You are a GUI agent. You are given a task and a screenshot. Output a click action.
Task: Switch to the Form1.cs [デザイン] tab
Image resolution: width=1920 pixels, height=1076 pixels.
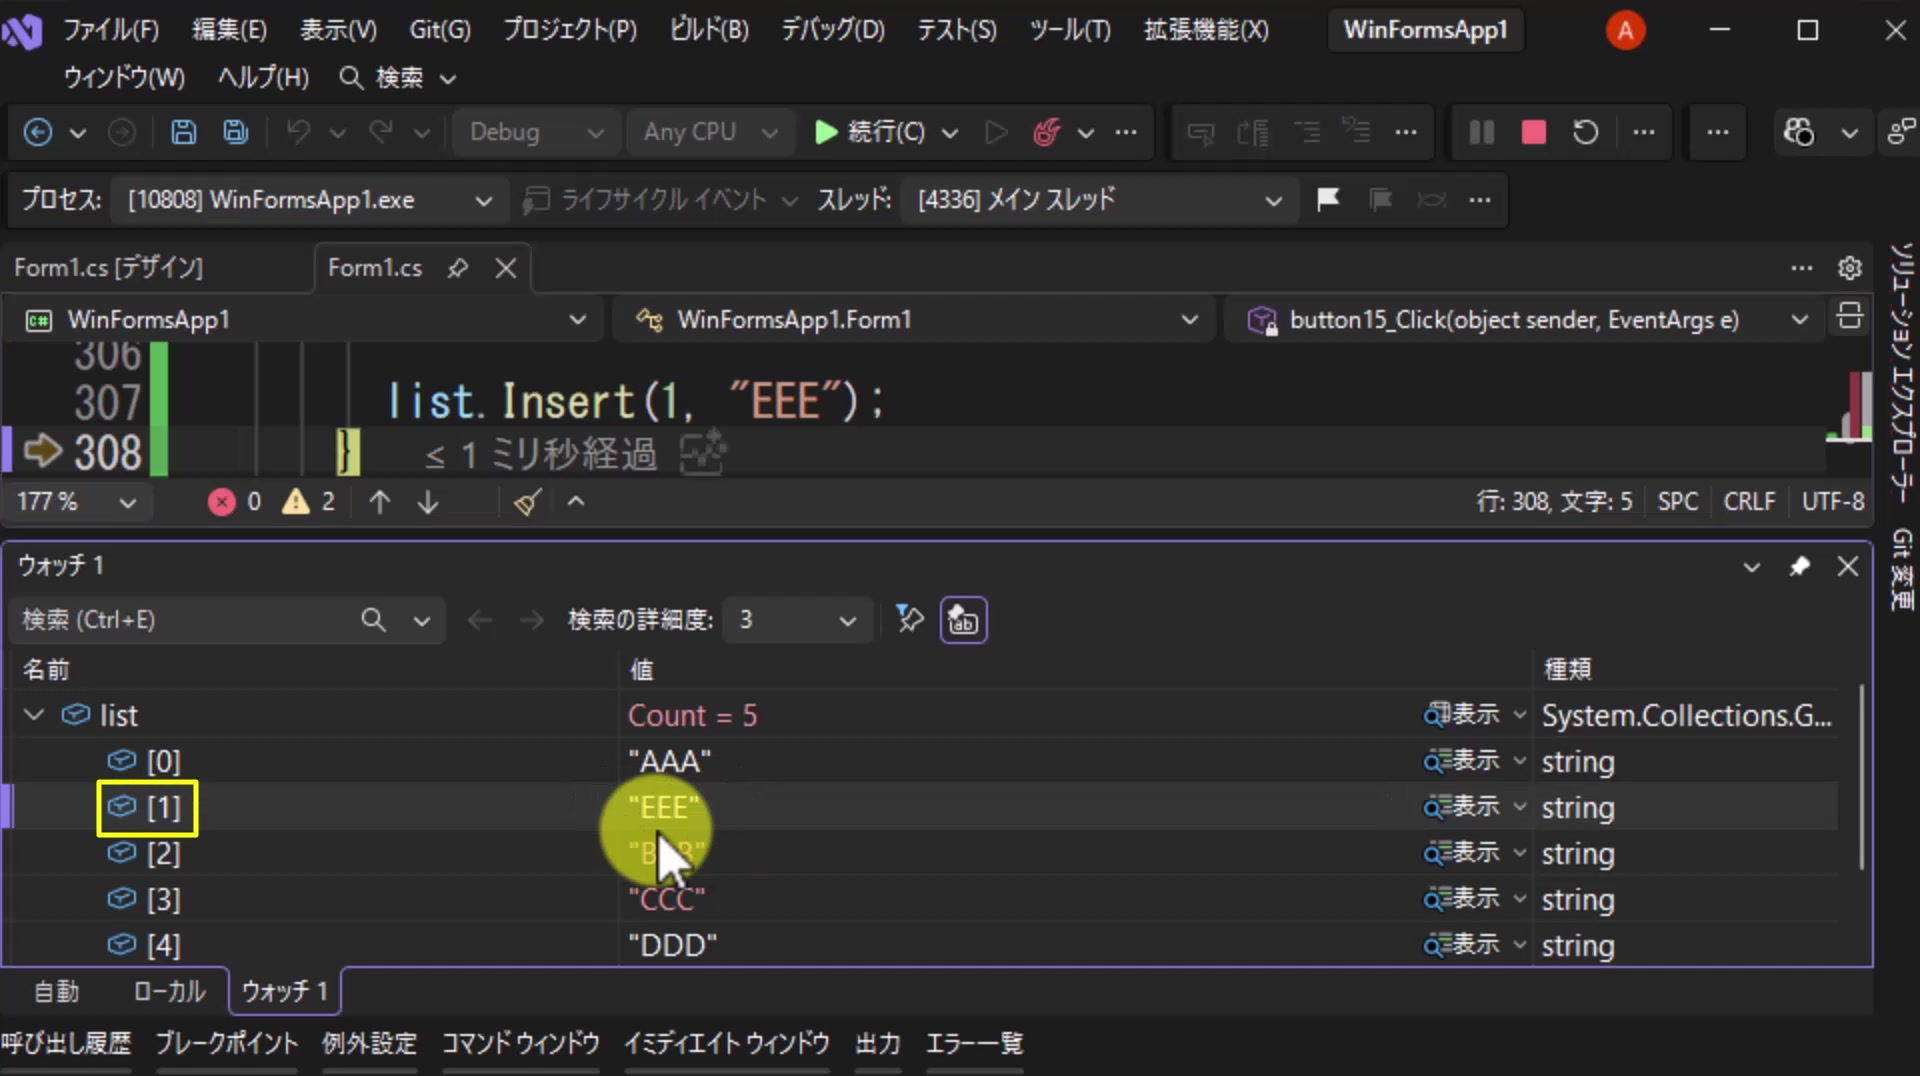coord(109,268)
